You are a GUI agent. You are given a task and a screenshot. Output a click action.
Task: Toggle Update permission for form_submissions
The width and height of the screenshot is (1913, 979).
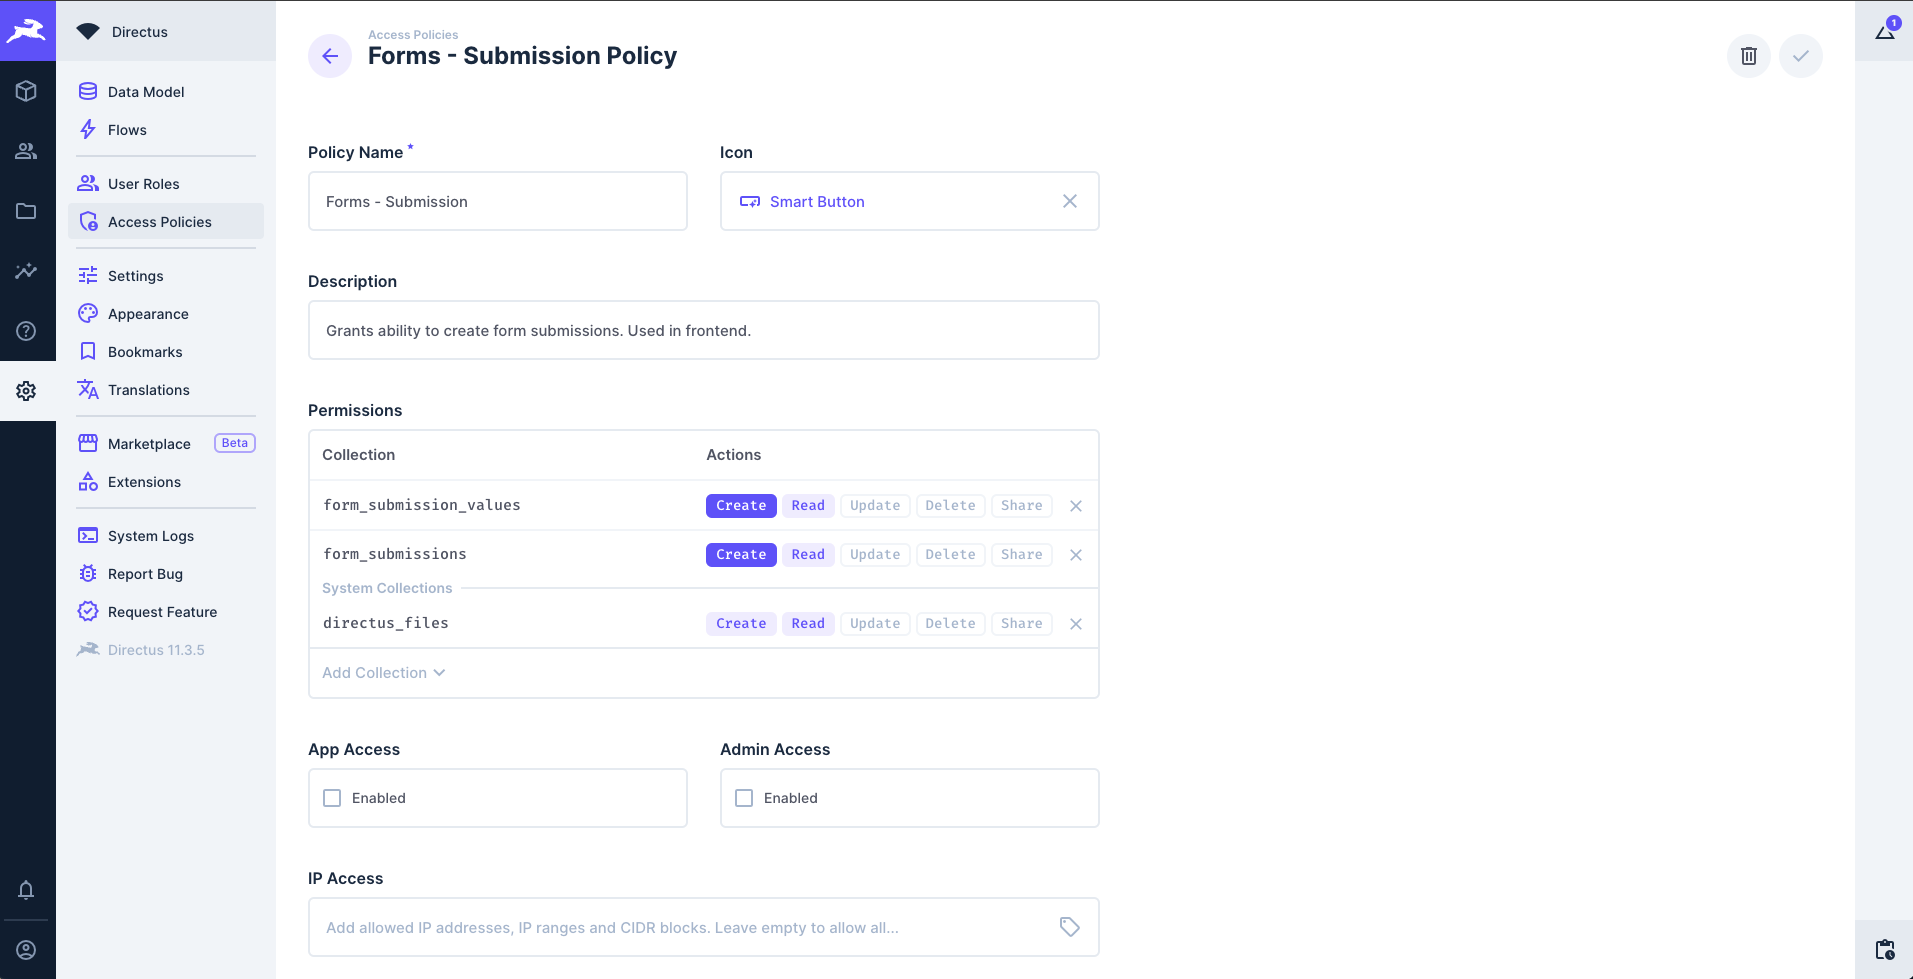874,554
